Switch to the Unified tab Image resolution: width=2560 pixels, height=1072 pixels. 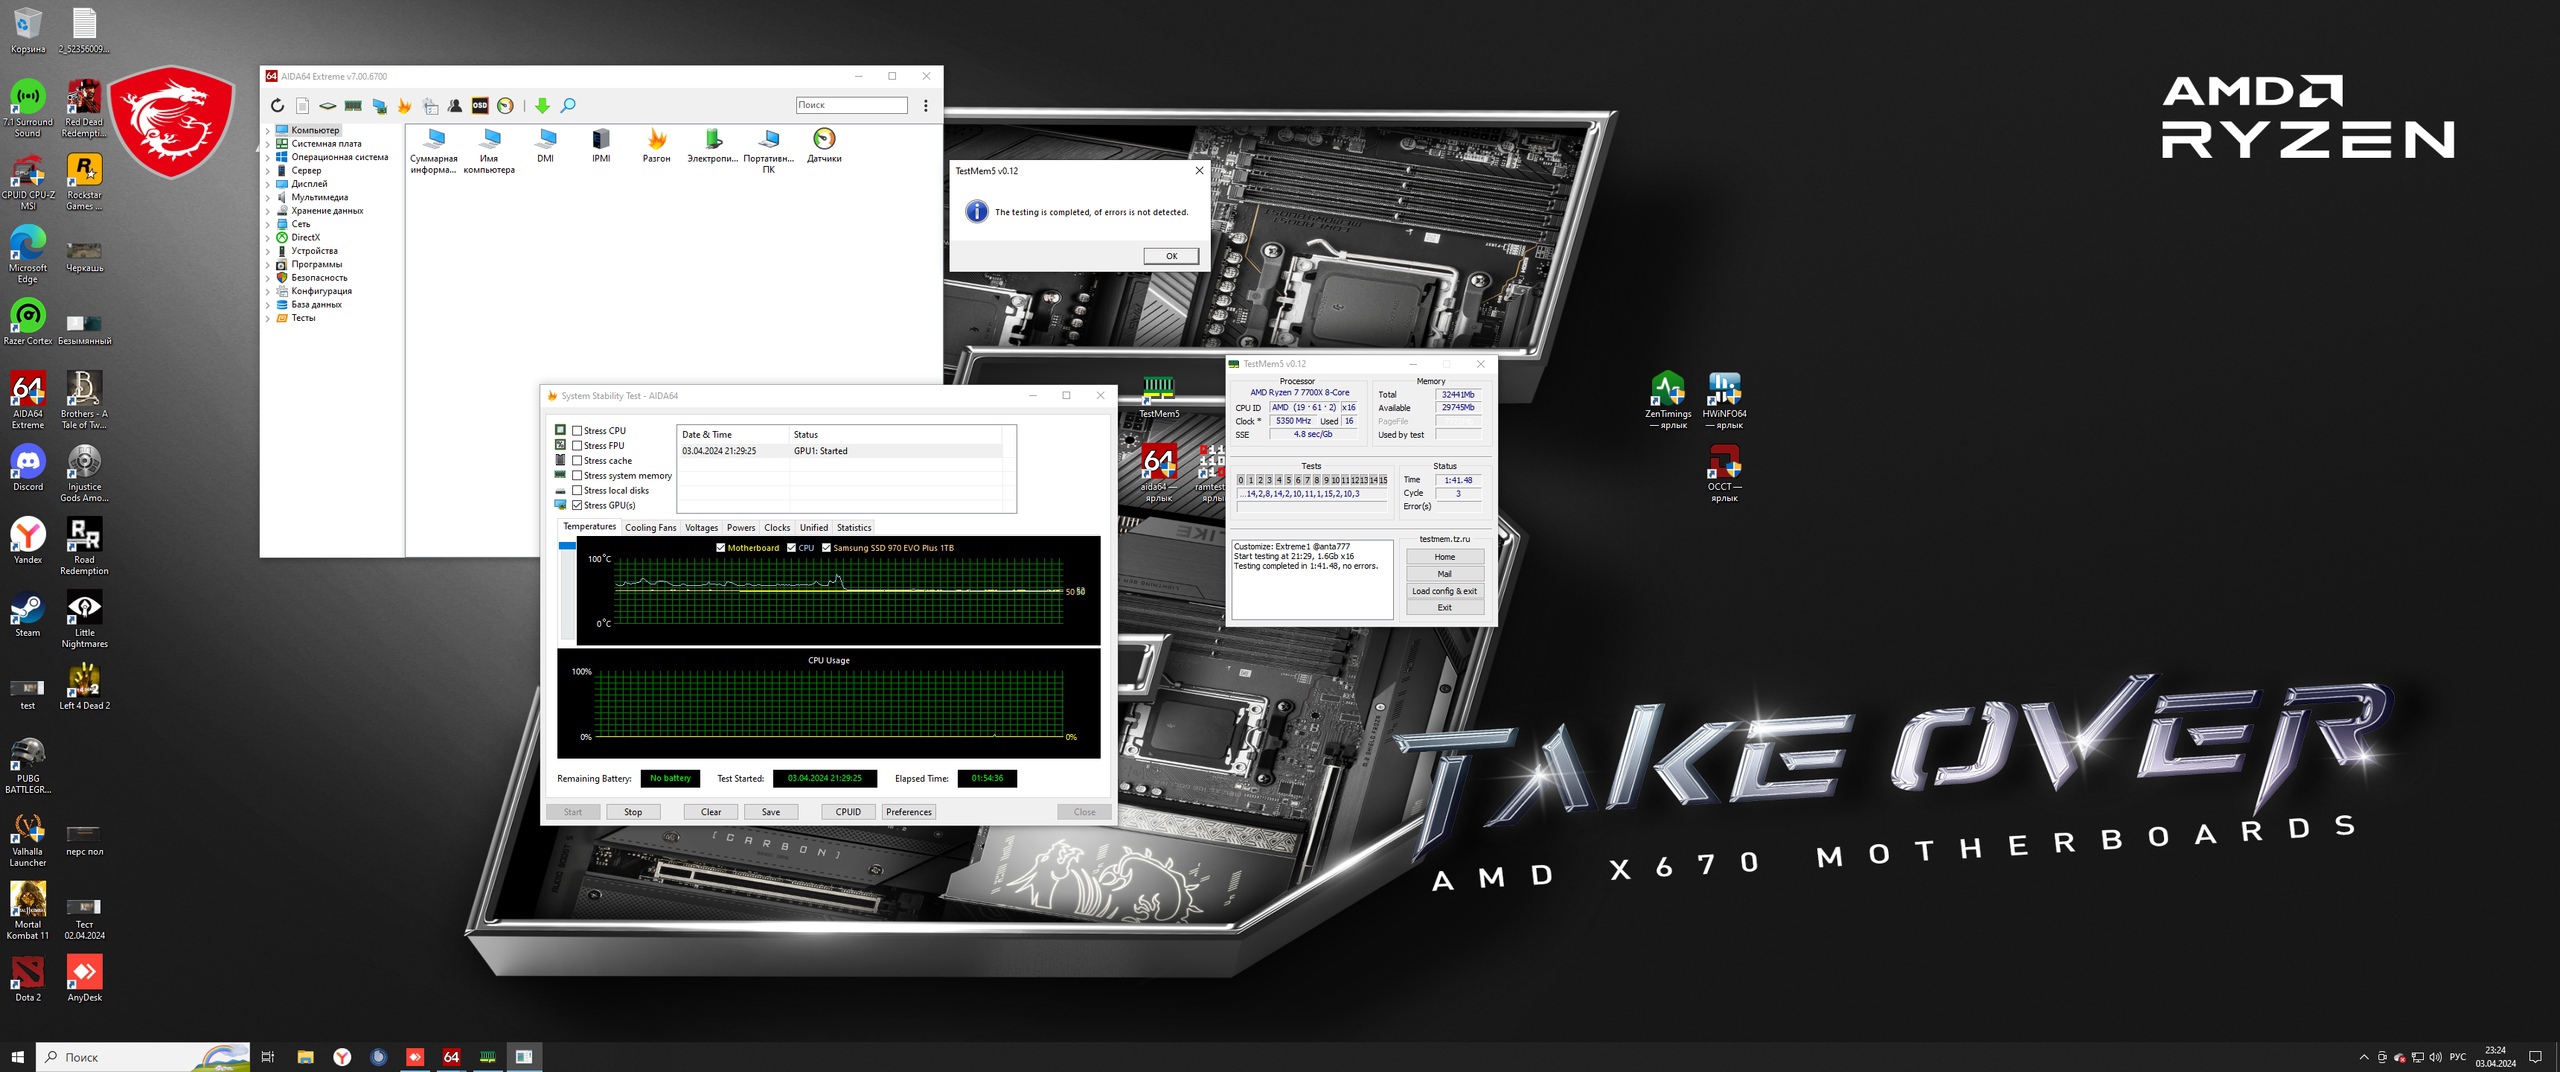pos(814,528)
